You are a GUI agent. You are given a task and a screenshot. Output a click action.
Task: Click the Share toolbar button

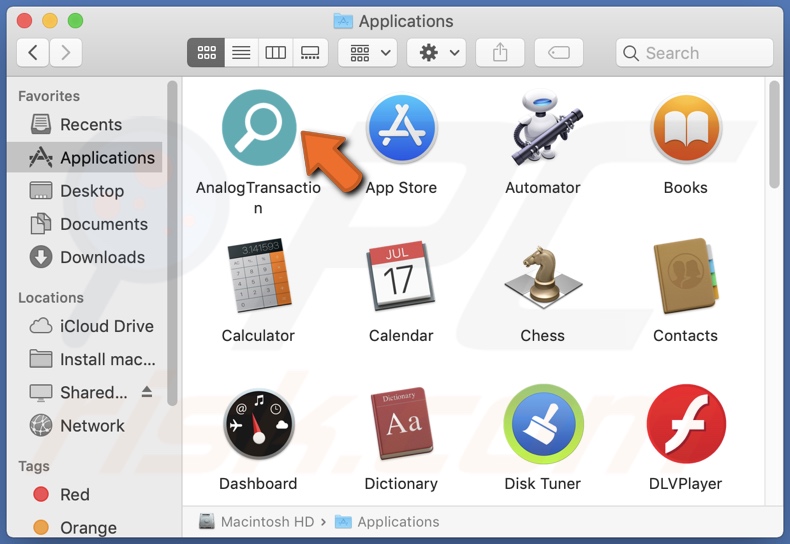500,52
